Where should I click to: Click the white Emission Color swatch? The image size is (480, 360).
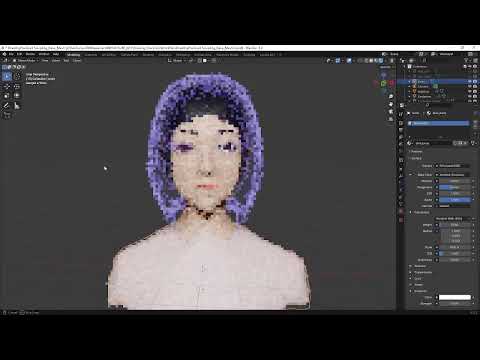(455, 297)
